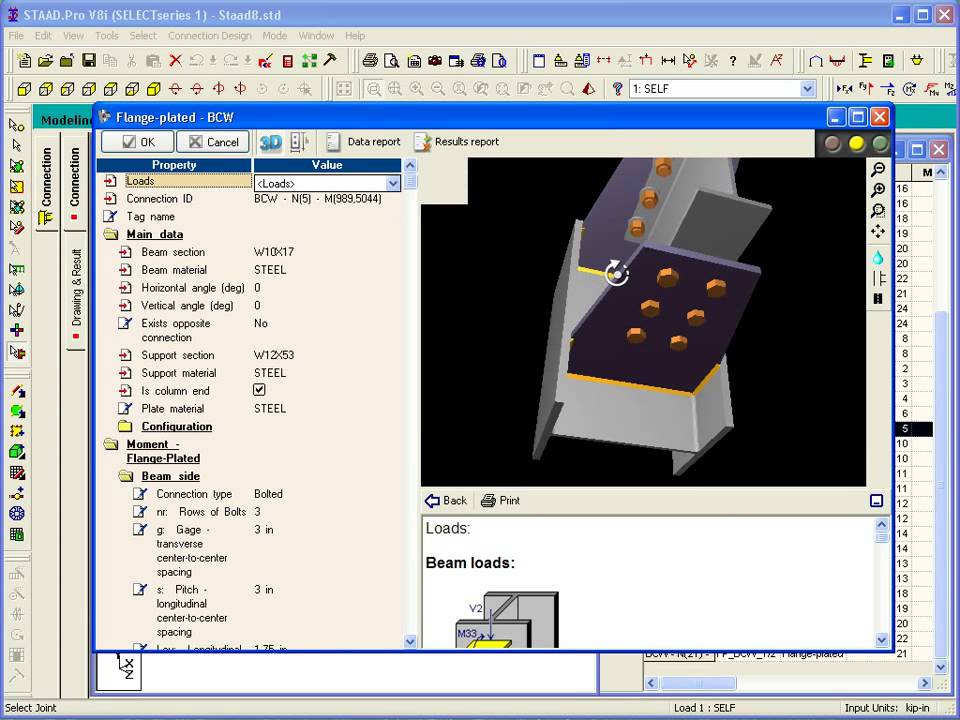This screenshot has width=960, height=720.
Task: Open the Tools menu
Action: coord(107,36)
